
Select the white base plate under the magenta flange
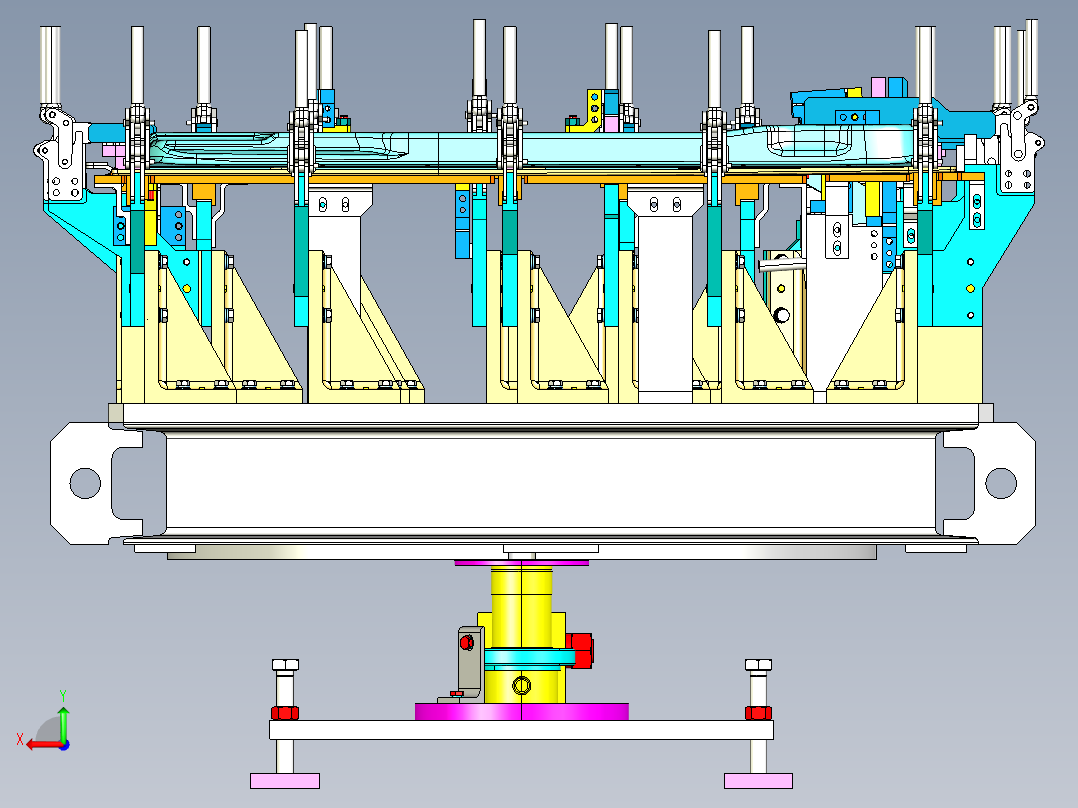(521, 730)
